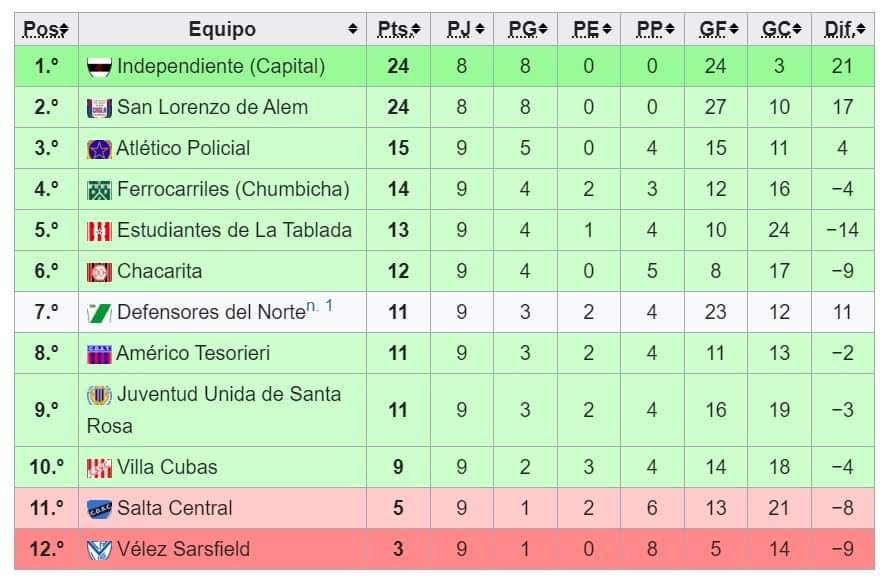Follow the n. 1 footnote reference
890x580 pixels.
click(320, 307)
